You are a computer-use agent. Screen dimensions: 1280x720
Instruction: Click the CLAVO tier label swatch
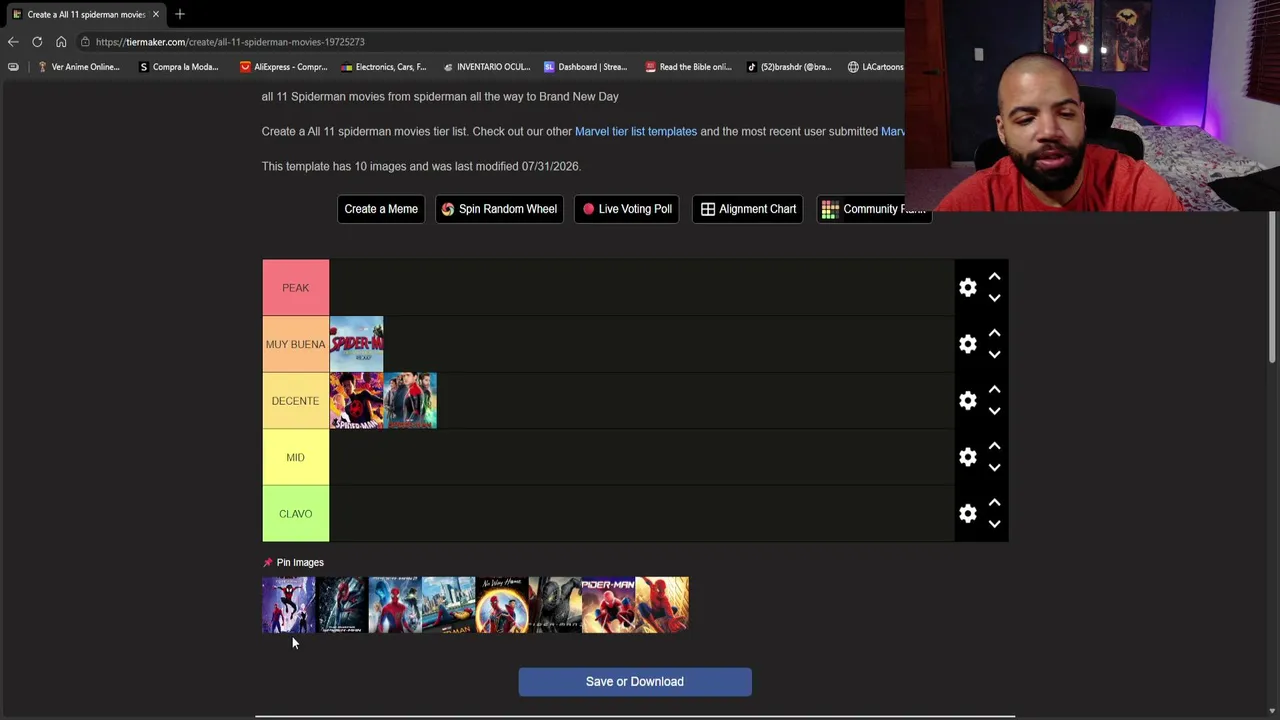pyautogui.click(x=295, y=514)
